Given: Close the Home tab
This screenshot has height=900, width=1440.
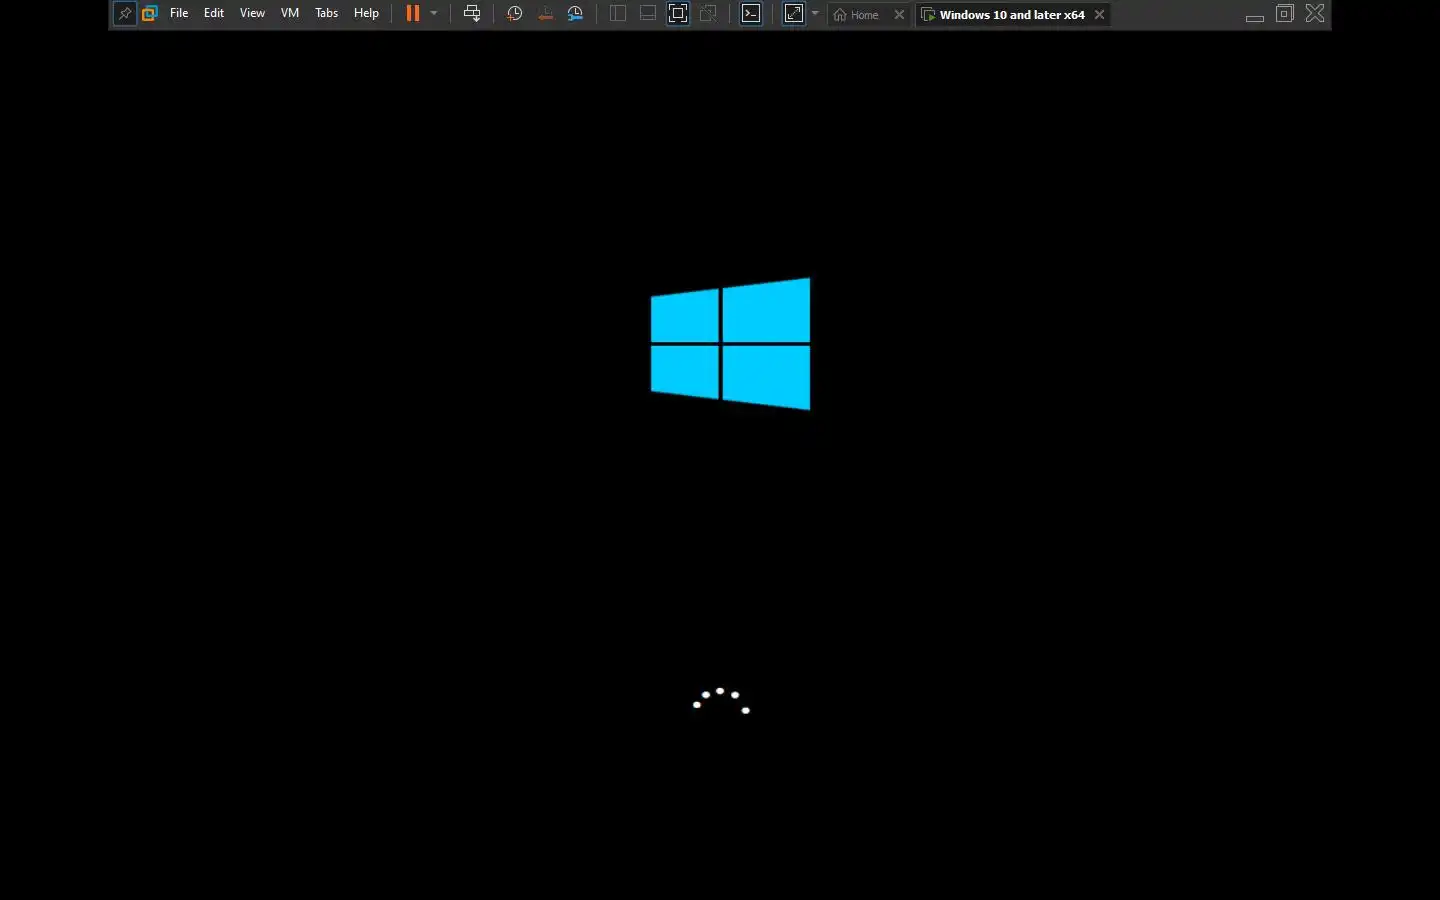Looking at the screenshot, I should click(x=899, y=15).
